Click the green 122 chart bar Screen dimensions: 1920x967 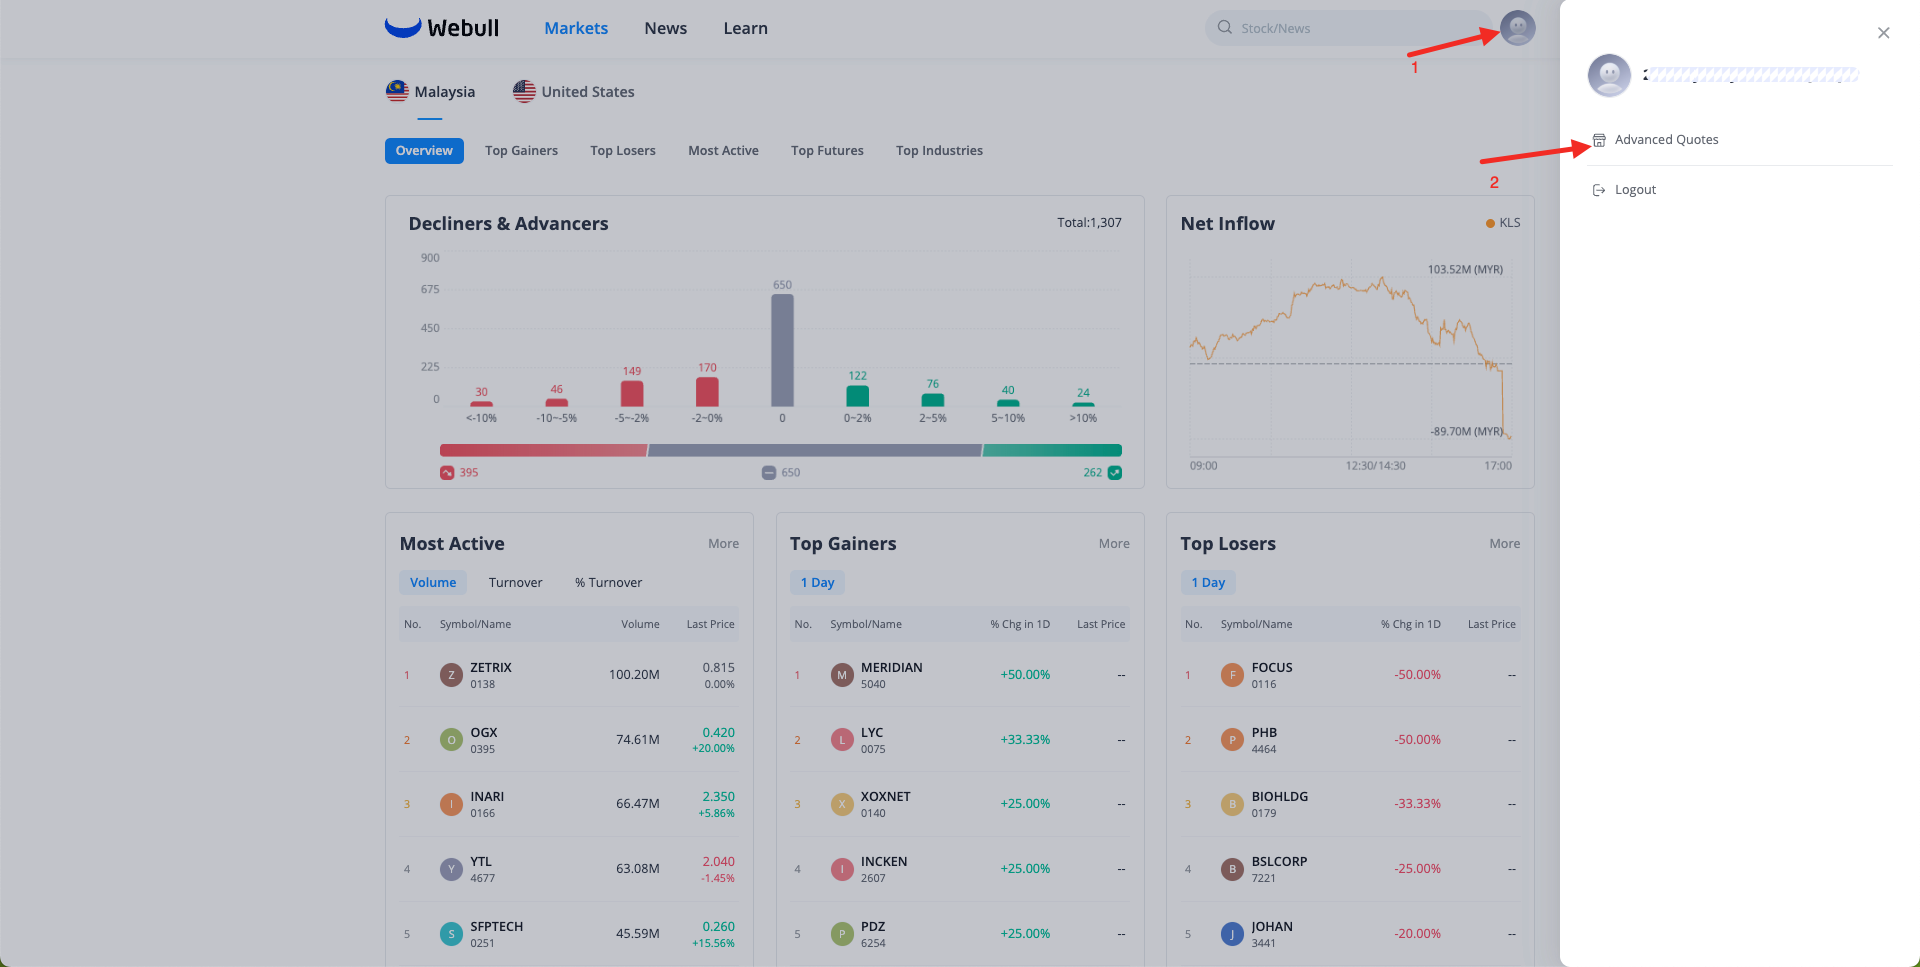point(857,396)
